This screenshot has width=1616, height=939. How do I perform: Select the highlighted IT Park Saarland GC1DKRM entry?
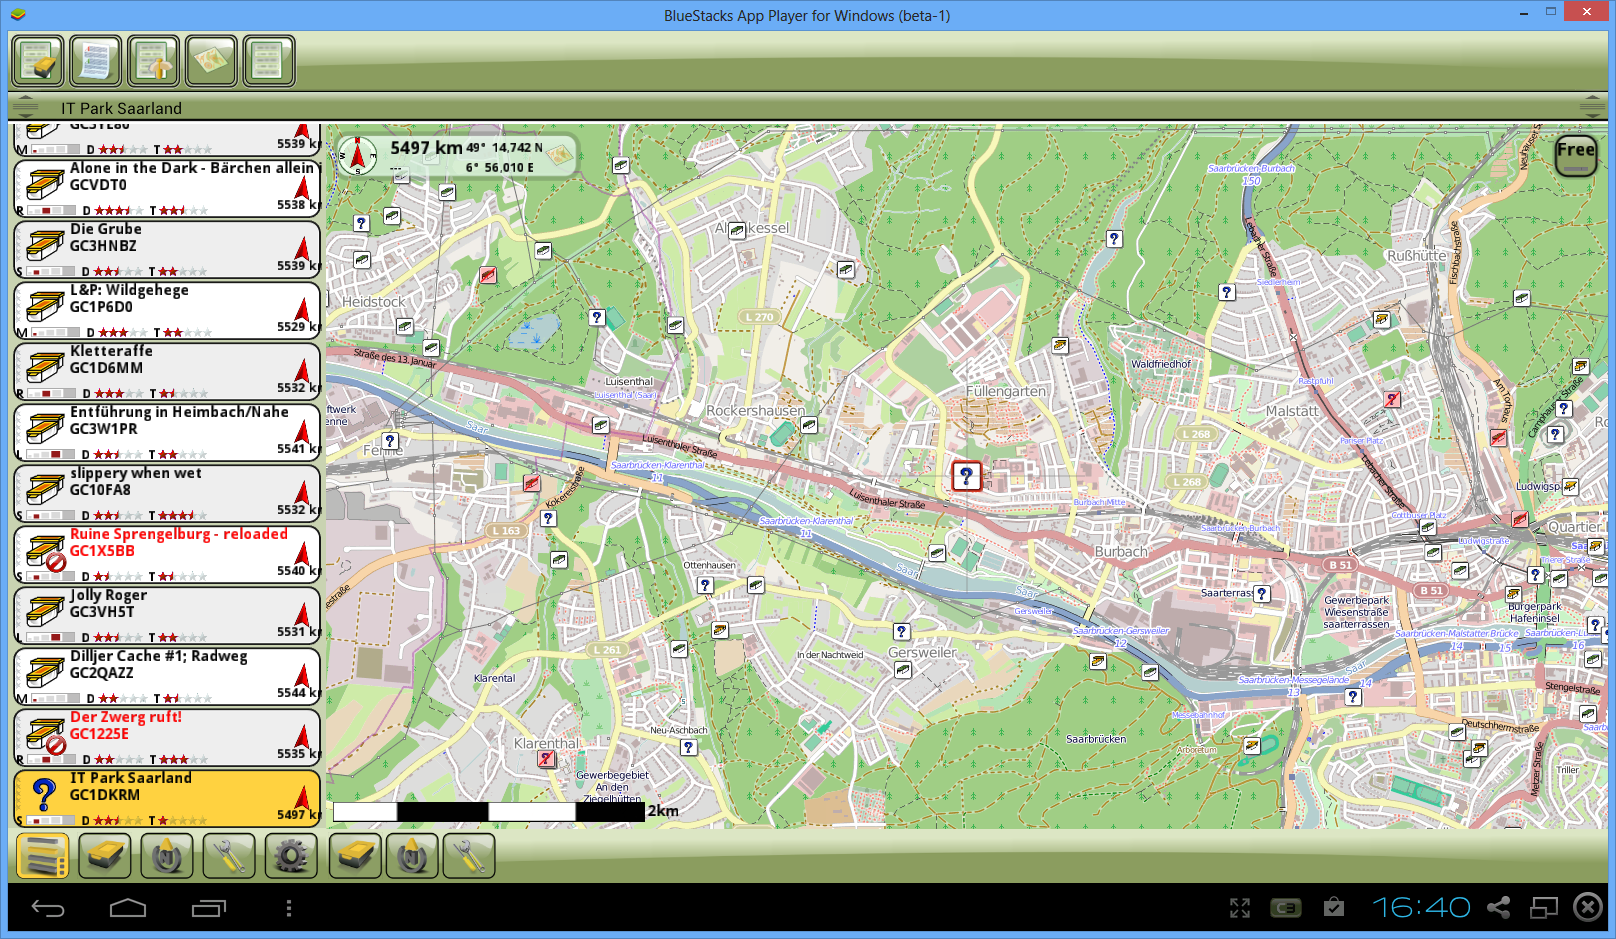tap(167, 798)
